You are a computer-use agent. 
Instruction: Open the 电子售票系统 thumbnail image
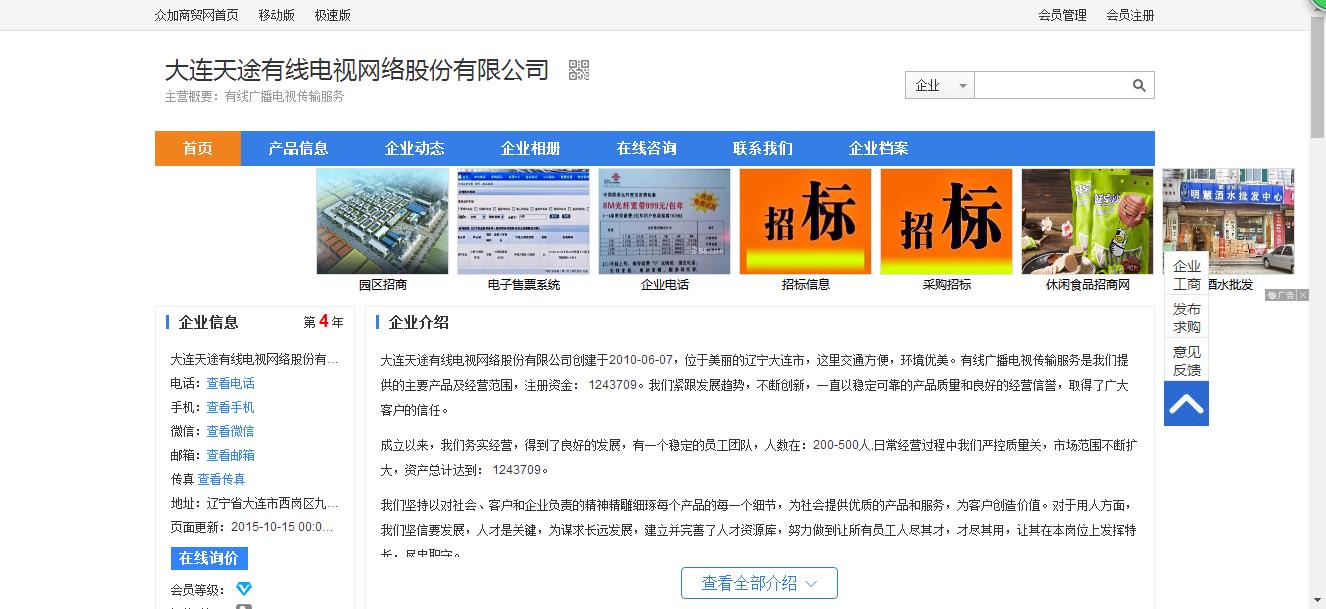coord(523,221)
